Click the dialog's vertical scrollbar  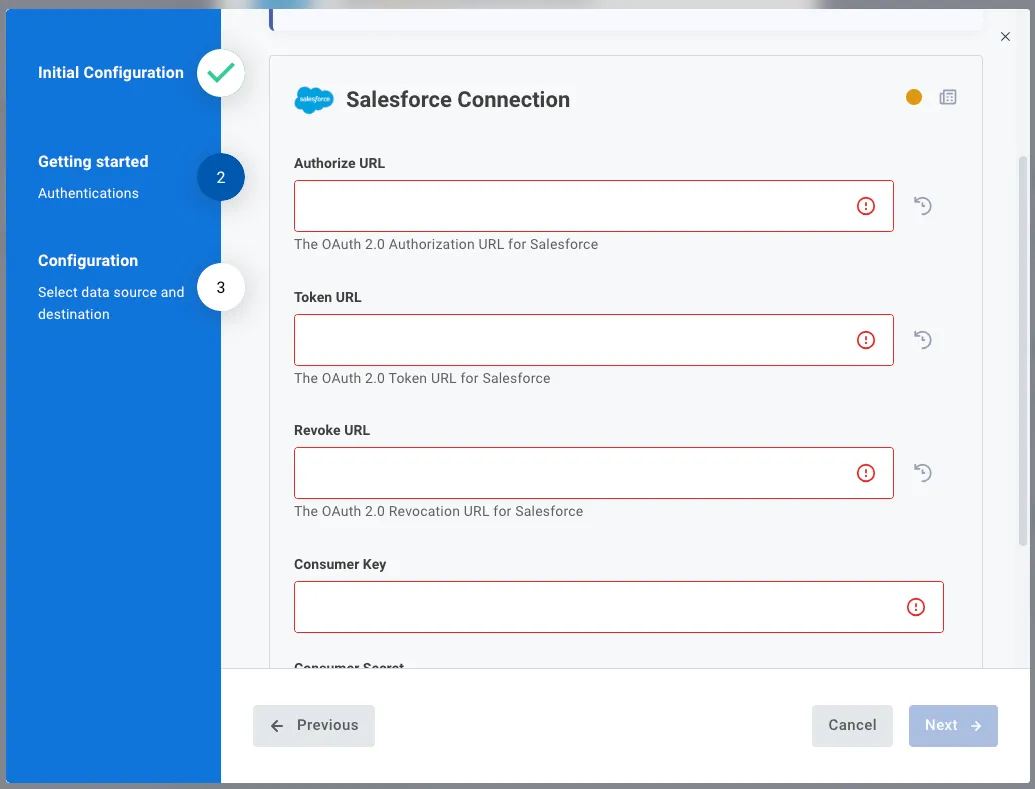[x=1023, y=351]
